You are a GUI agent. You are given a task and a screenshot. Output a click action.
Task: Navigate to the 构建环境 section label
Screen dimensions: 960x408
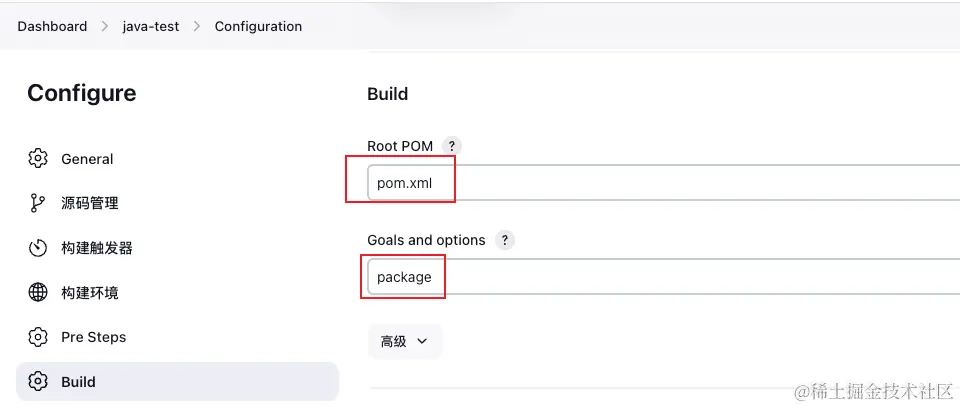tap(90, 292)
